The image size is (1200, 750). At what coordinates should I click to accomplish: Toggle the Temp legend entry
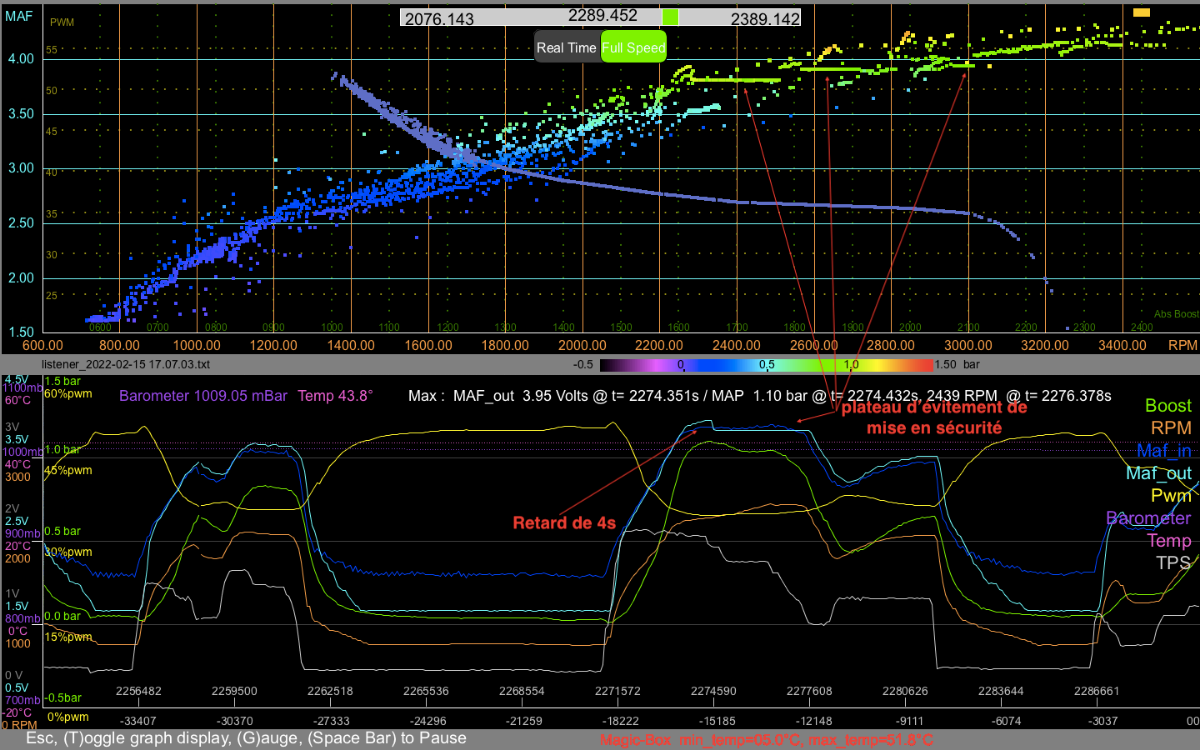(1169, 540)
